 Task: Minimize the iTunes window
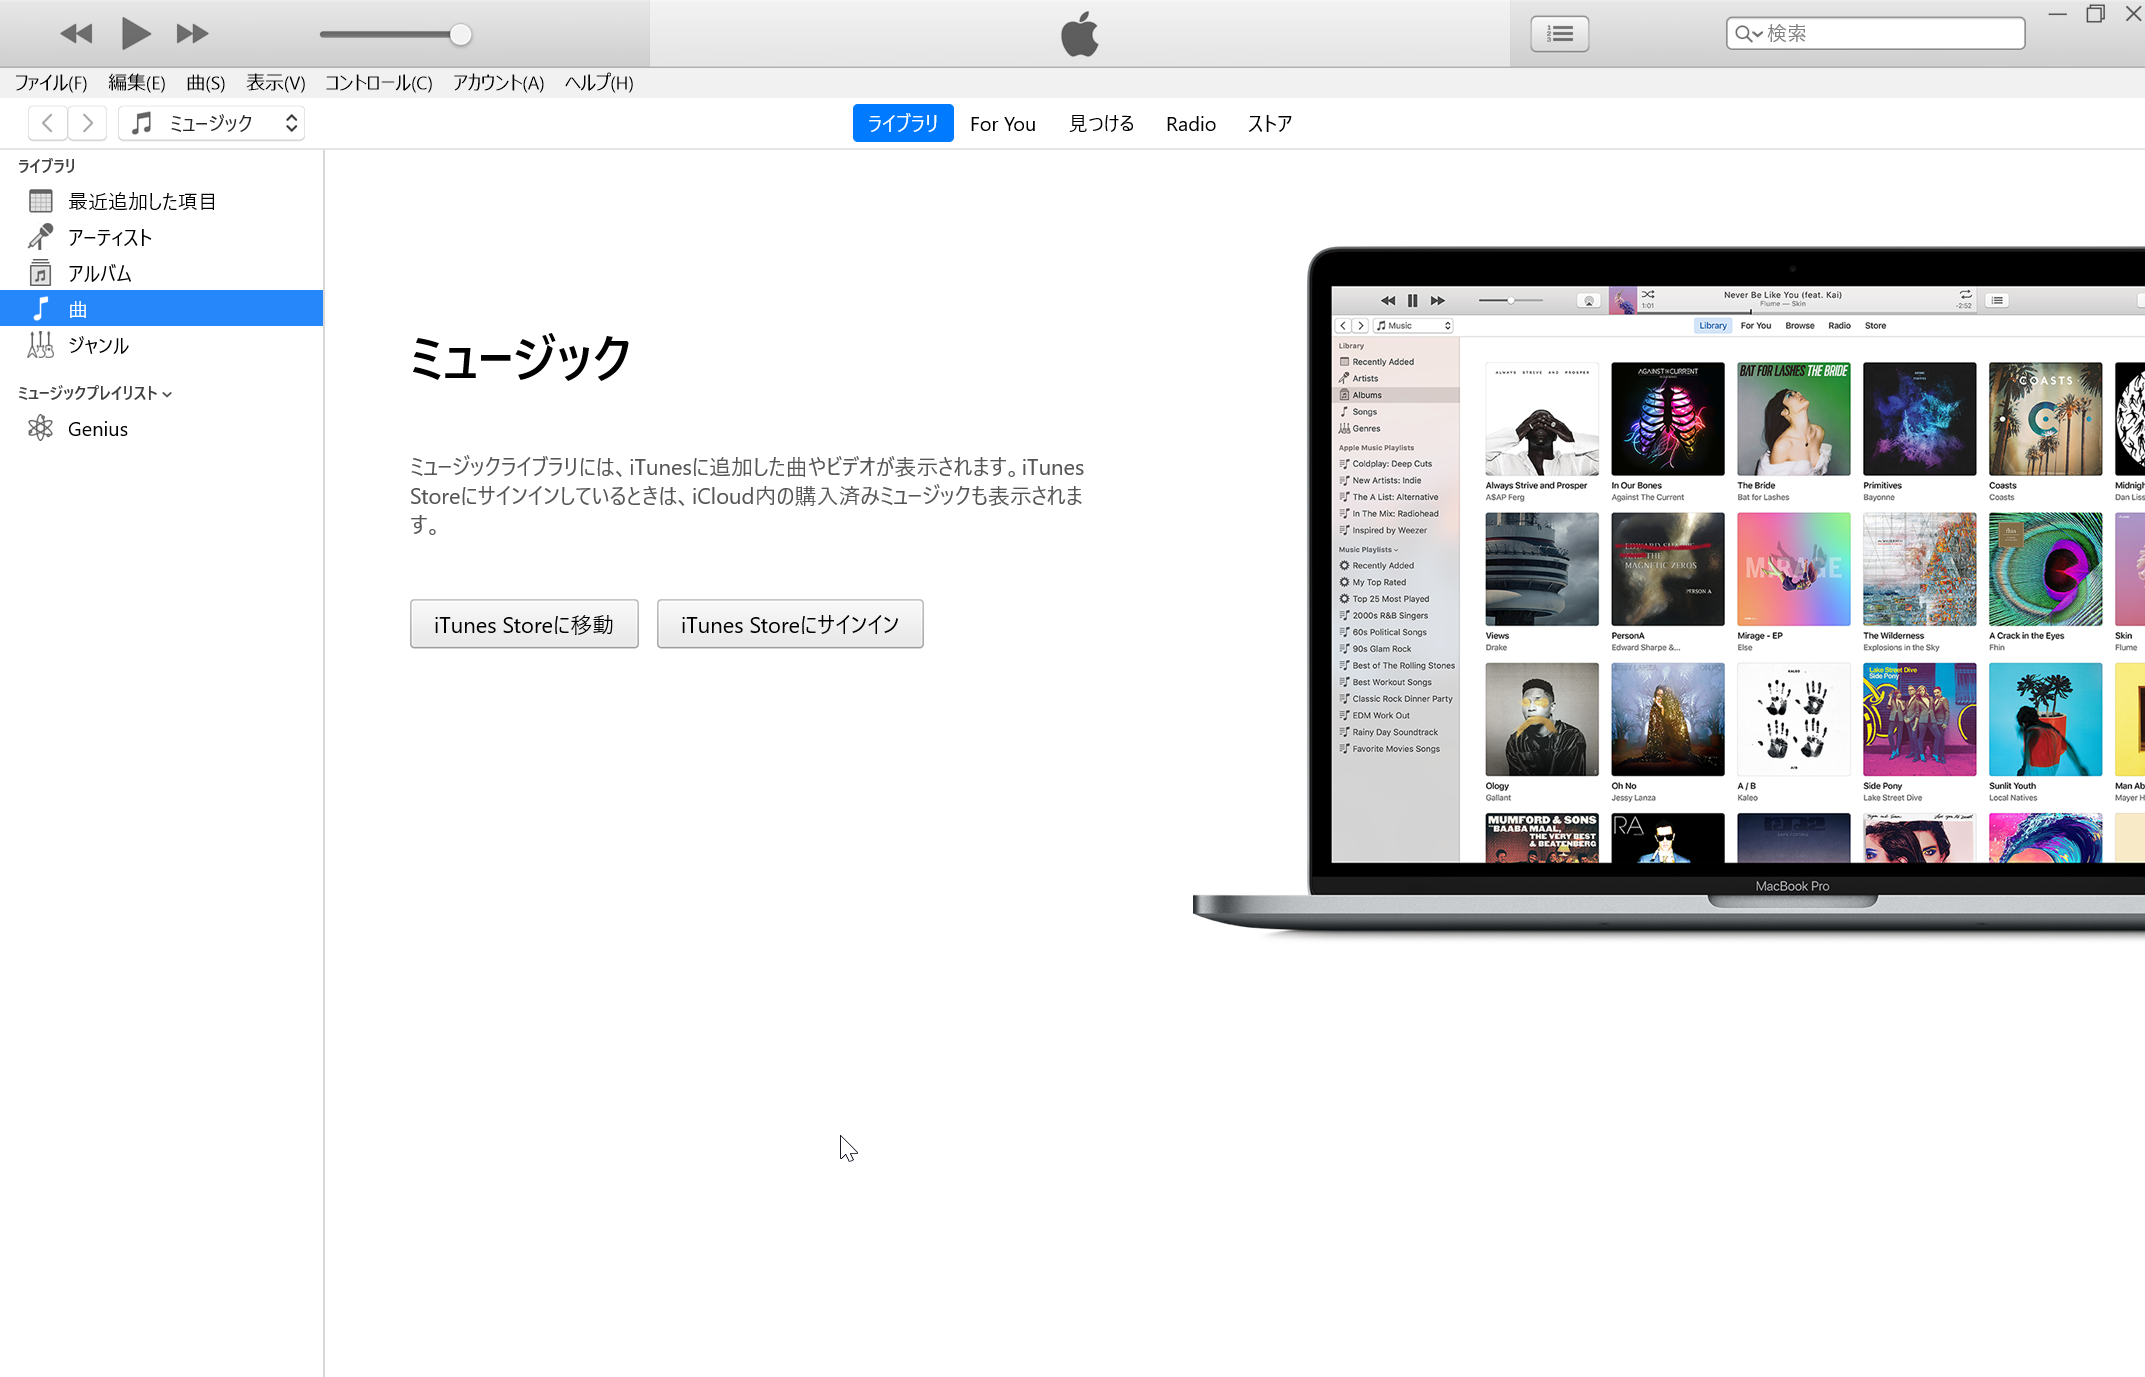pos(2057,14)
